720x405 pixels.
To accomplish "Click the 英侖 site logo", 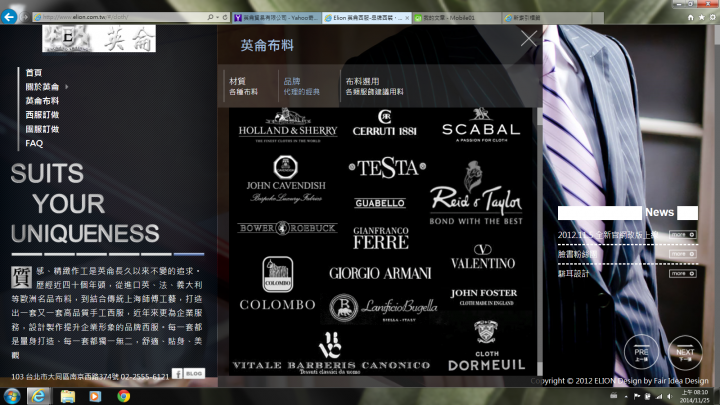I will point(99,39).
